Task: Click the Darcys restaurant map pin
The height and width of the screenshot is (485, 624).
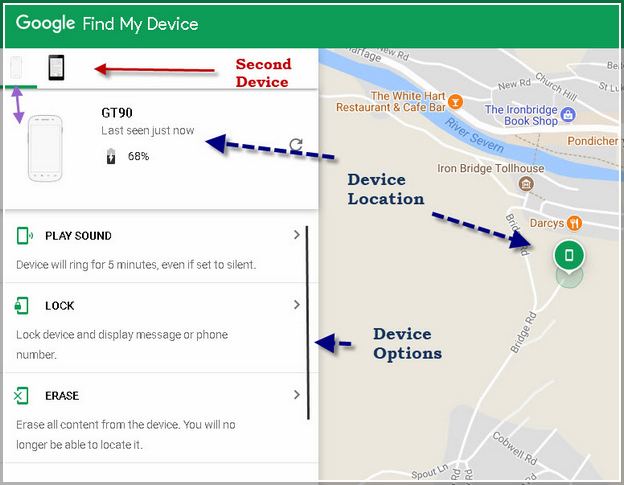Action: 574,223
